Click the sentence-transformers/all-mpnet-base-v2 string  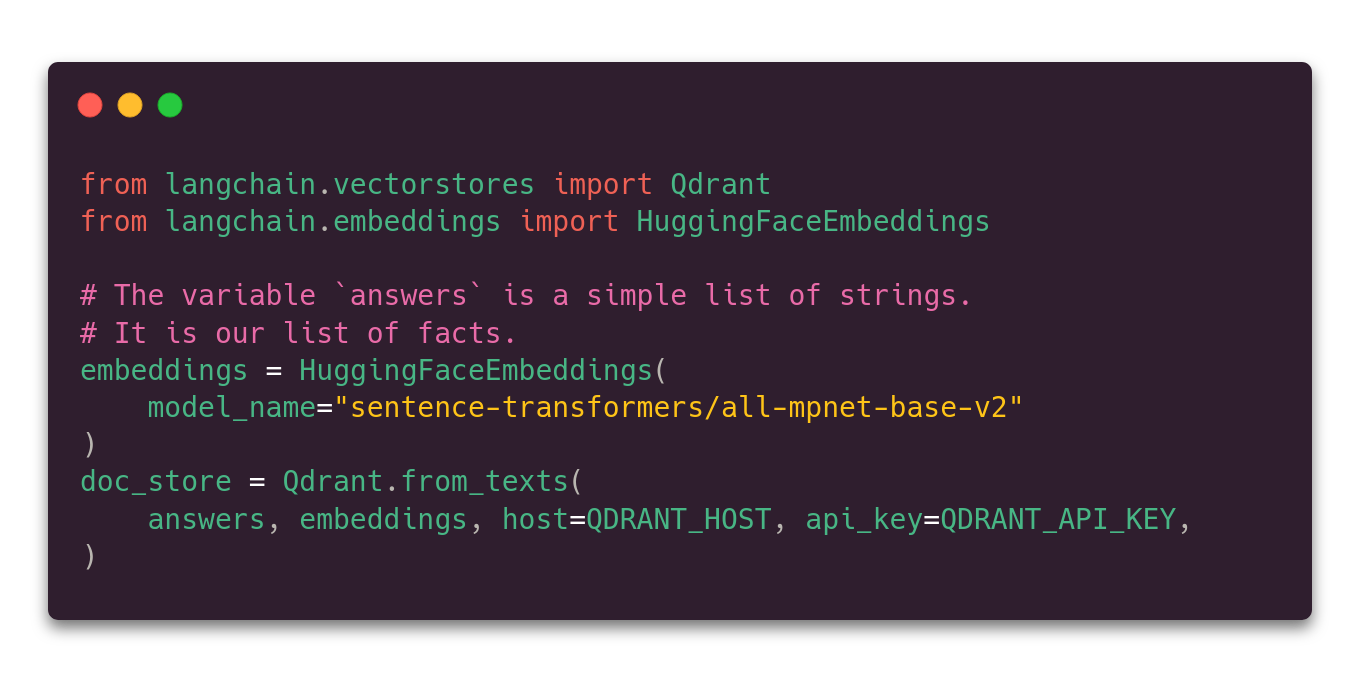point(679,408)
